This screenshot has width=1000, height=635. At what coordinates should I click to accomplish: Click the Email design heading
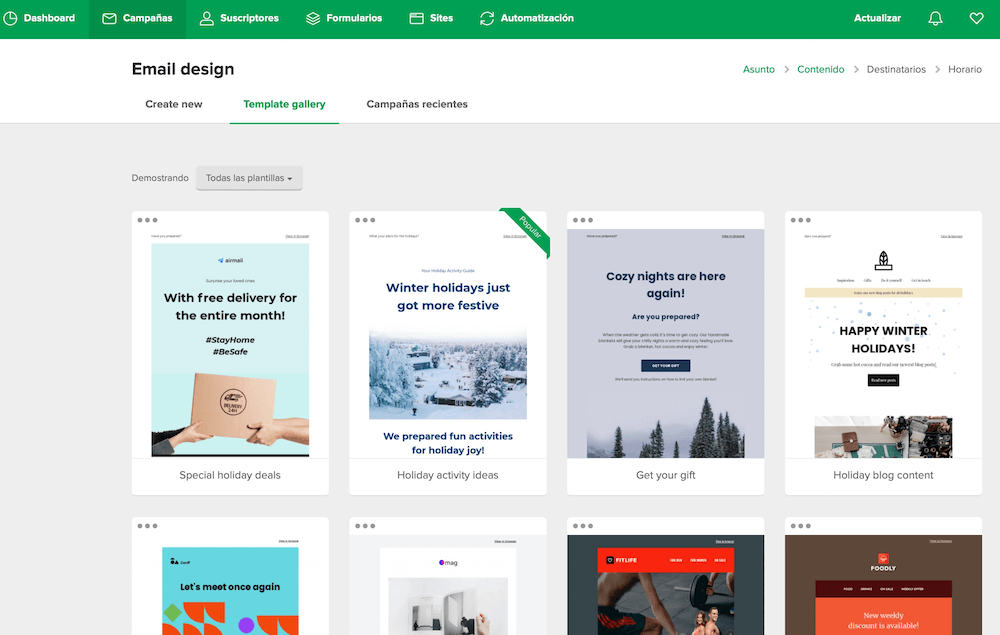coord(183,69)
